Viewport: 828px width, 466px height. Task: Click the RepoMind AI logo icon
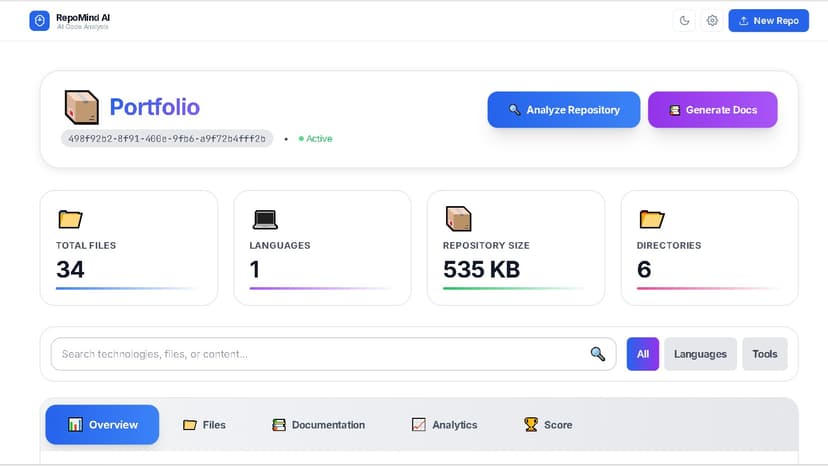pos(39,21)
